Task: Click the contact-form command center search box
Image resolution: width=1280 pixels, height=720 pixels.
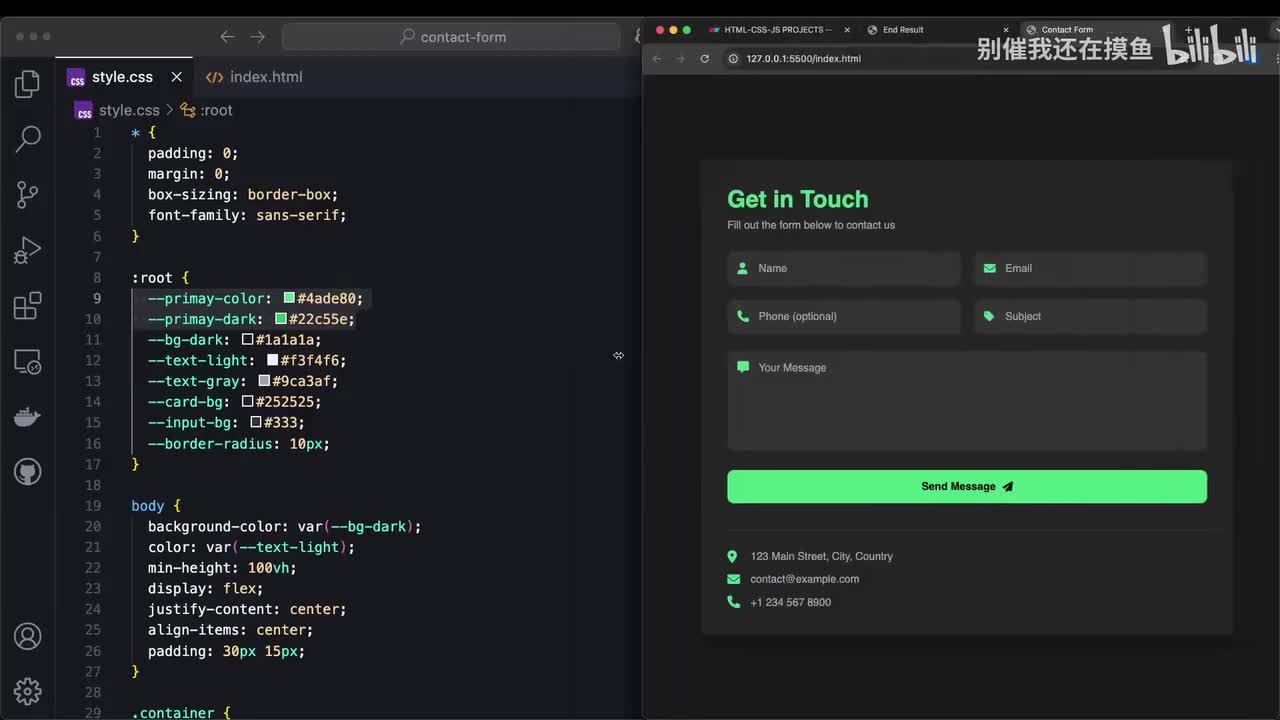Action: pyautogui.click(x=451, y=37)
